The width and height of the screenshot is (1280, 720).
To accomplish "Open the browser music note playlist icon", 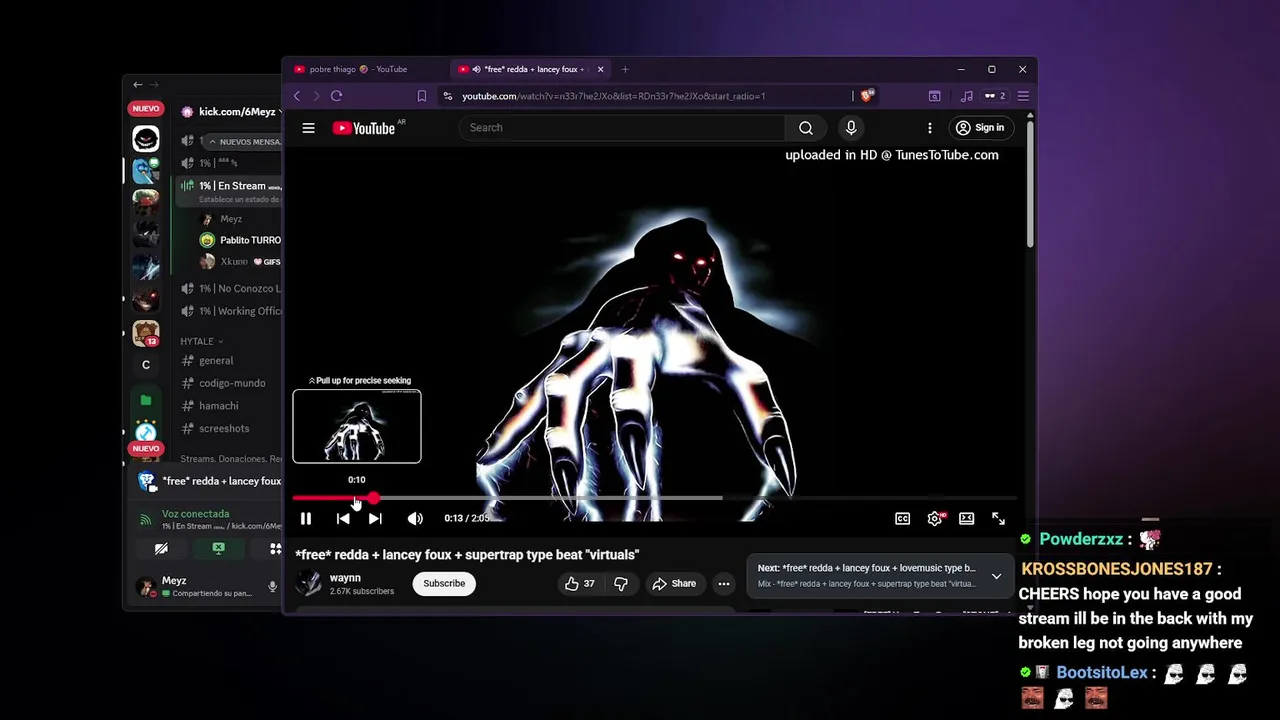I will tap(966, 96).
